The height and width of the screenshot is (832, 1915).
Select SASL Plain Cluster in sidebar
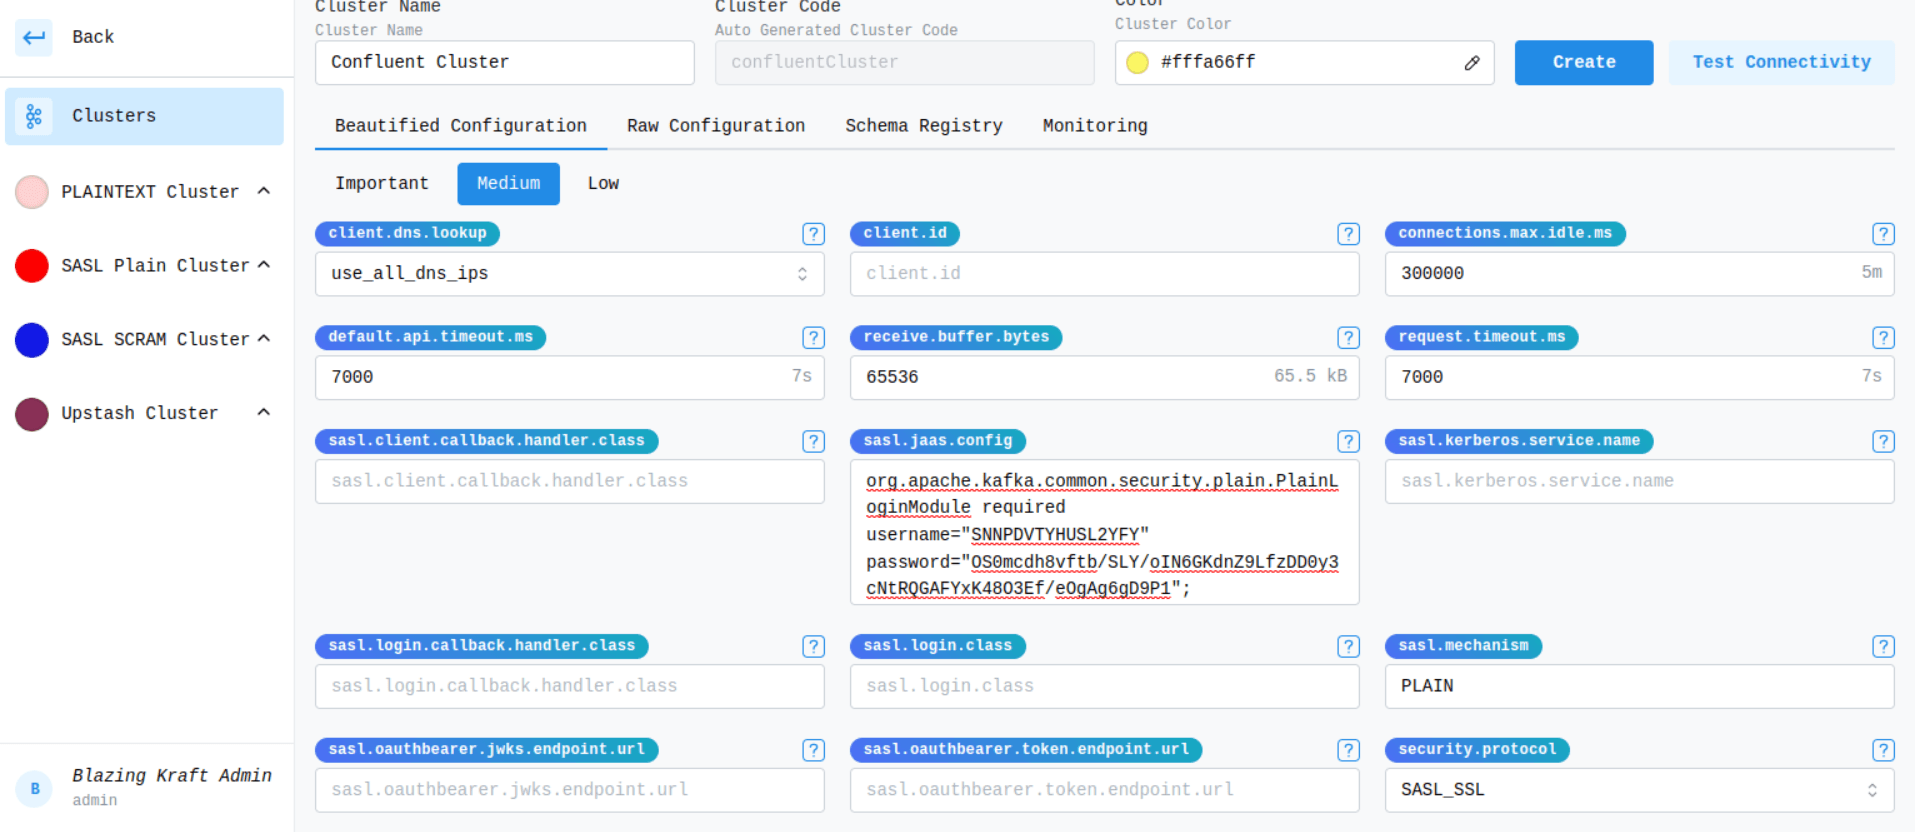coord(155,266)
